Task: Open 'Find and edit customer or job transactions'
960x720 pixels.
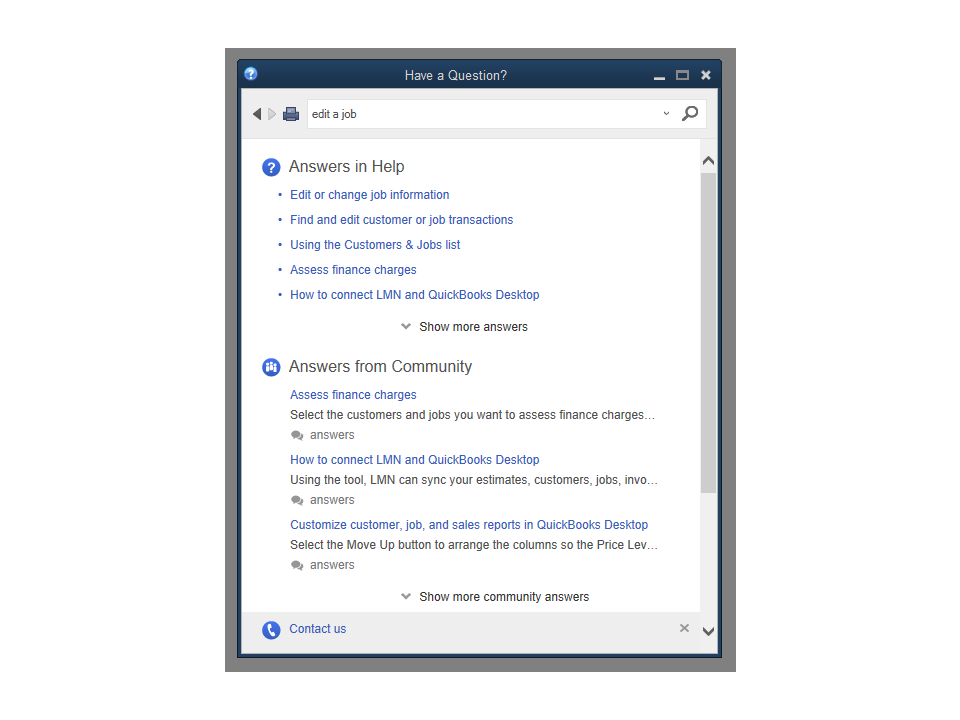Action: 402,220
